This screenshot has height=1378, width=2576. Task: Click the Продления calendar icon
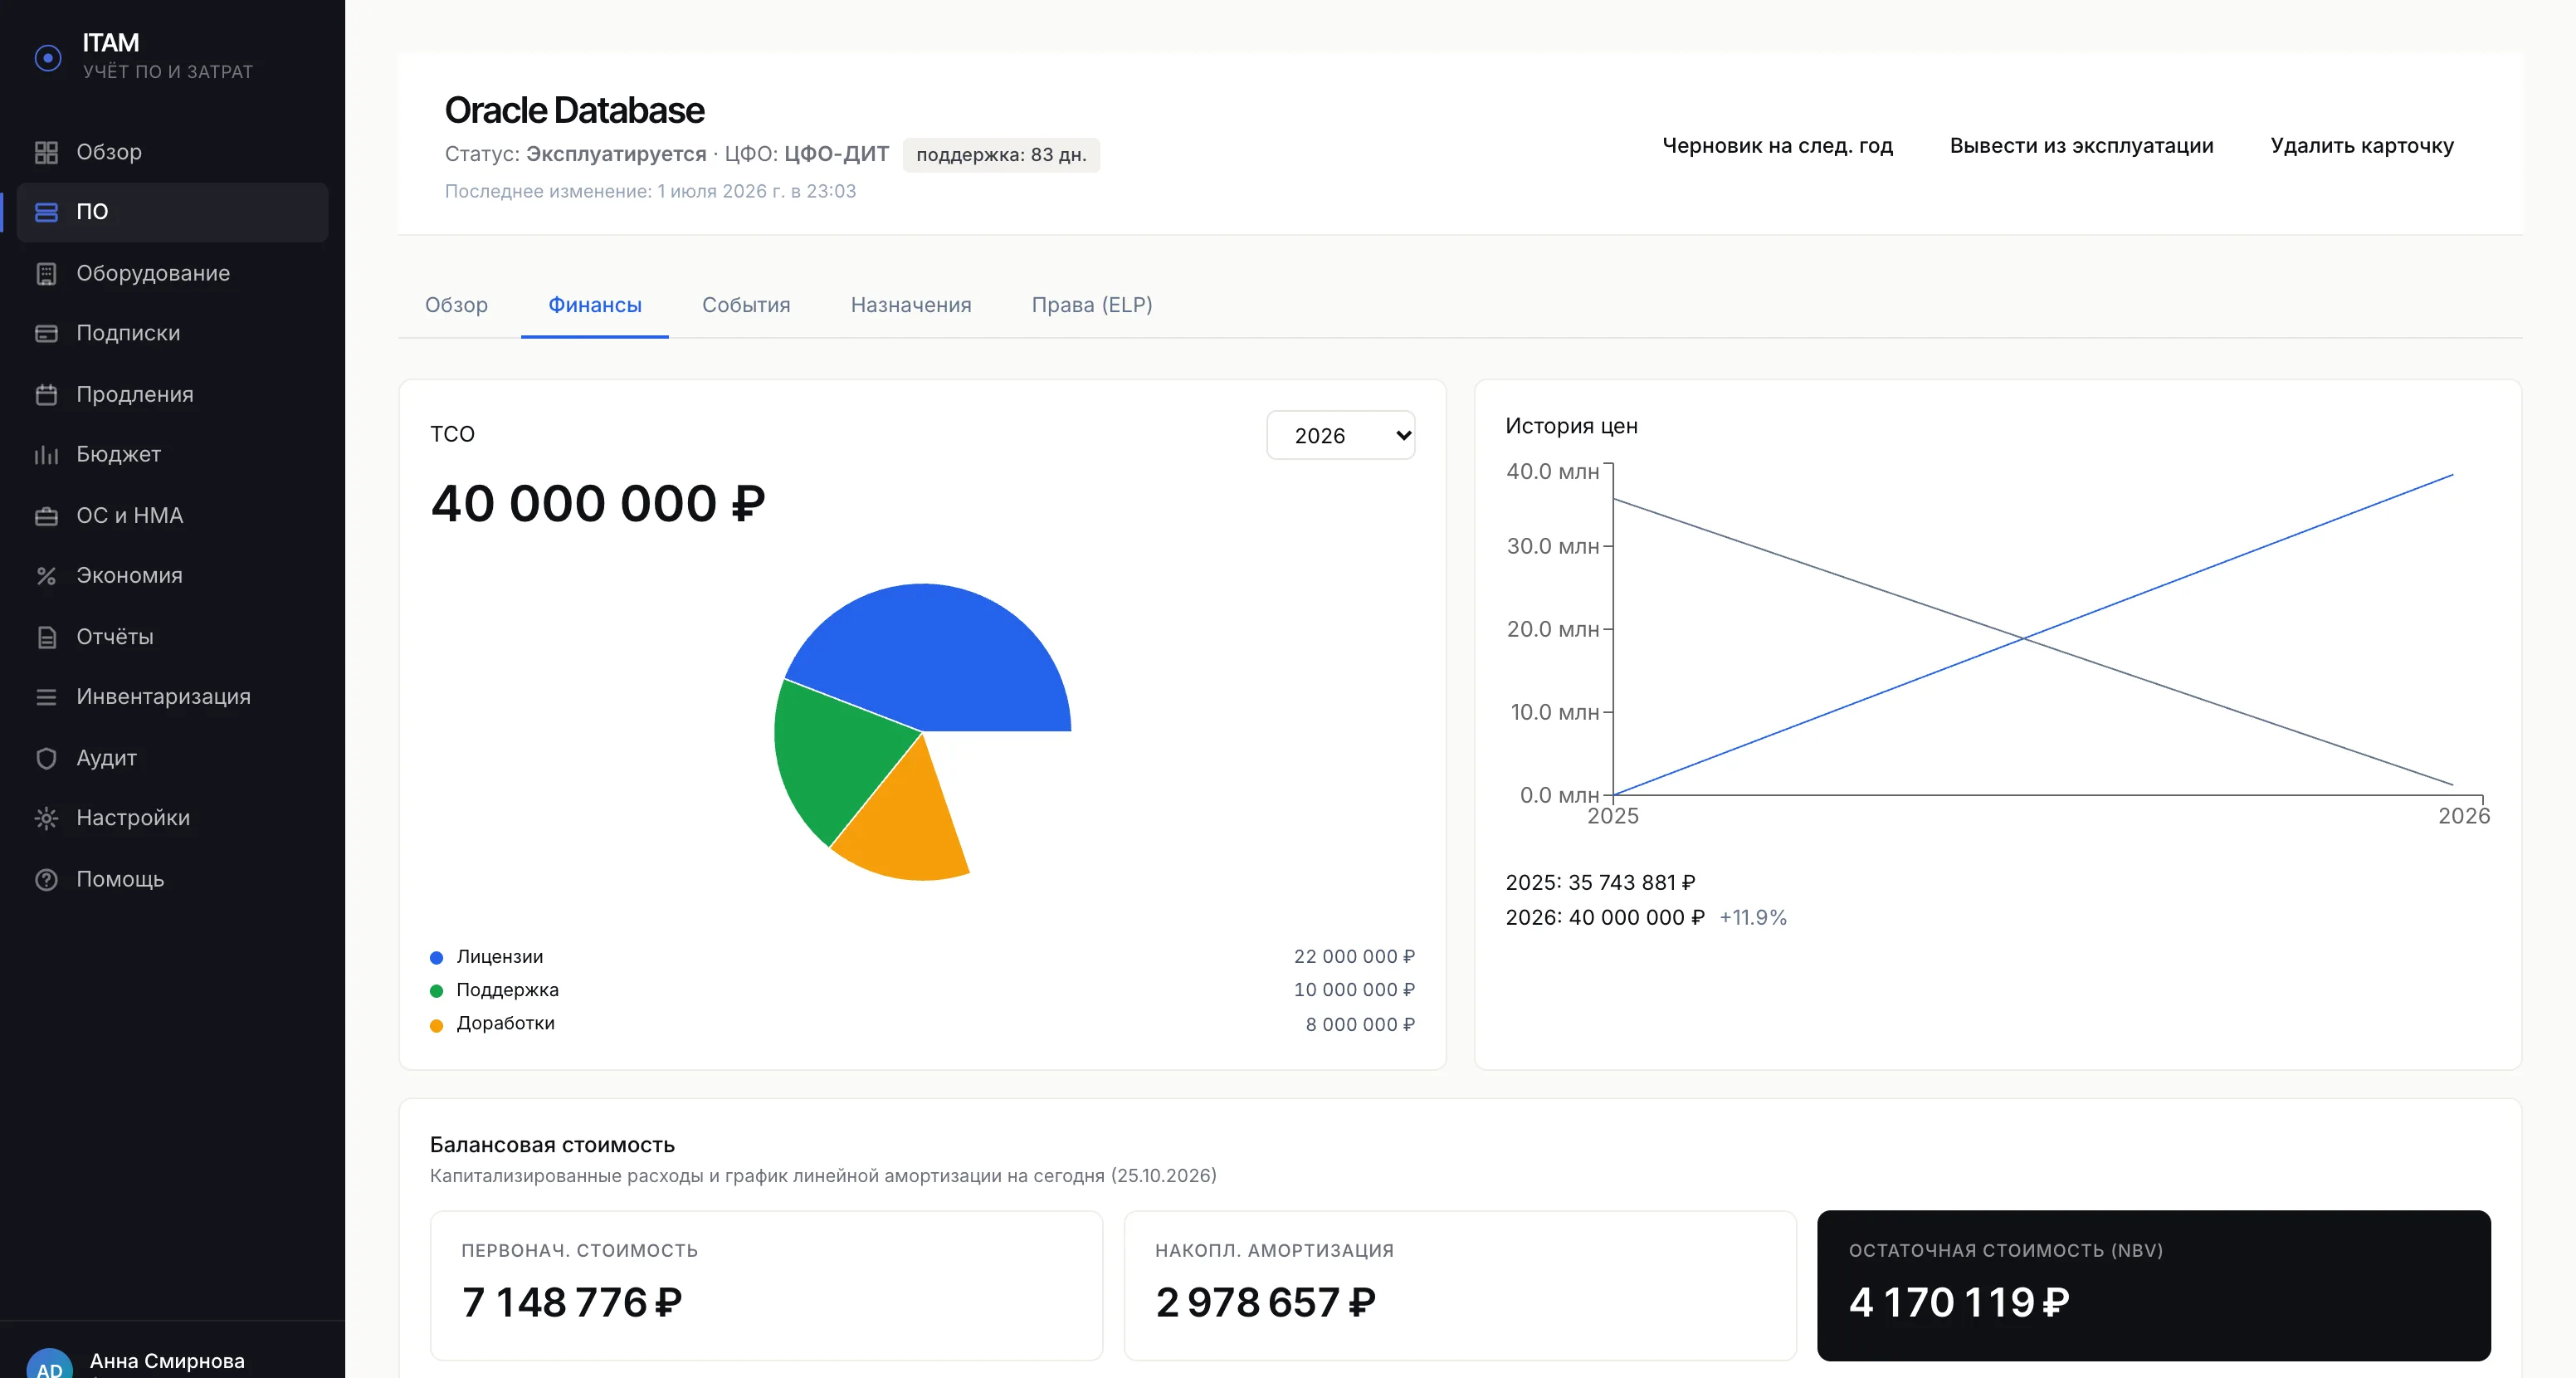pyautogui.click(x=46, y=394)
